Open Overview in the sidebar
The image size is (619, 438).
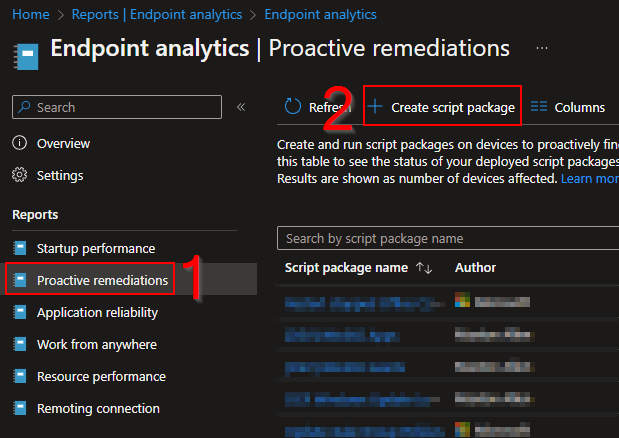click(x=63, y=143)
